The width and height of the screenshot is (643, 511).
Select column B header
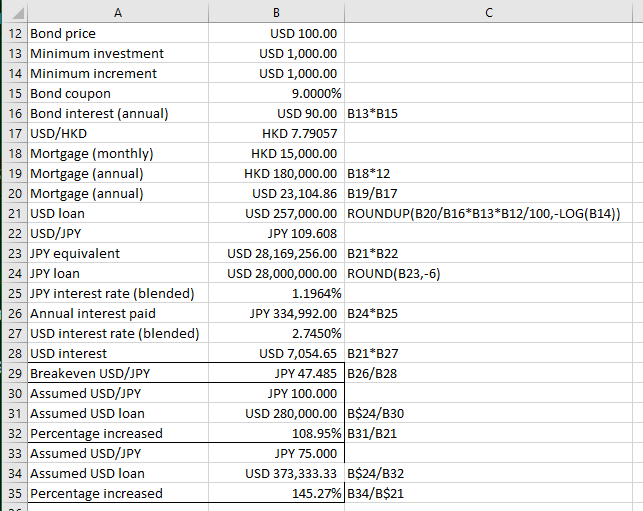(x=276, y=13)
